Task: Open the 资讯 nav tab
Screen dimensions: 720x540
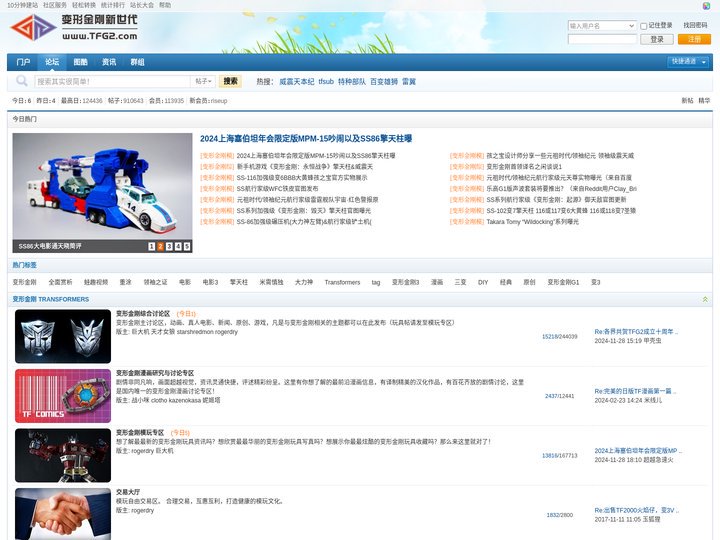Action: [x=109, y=62]
